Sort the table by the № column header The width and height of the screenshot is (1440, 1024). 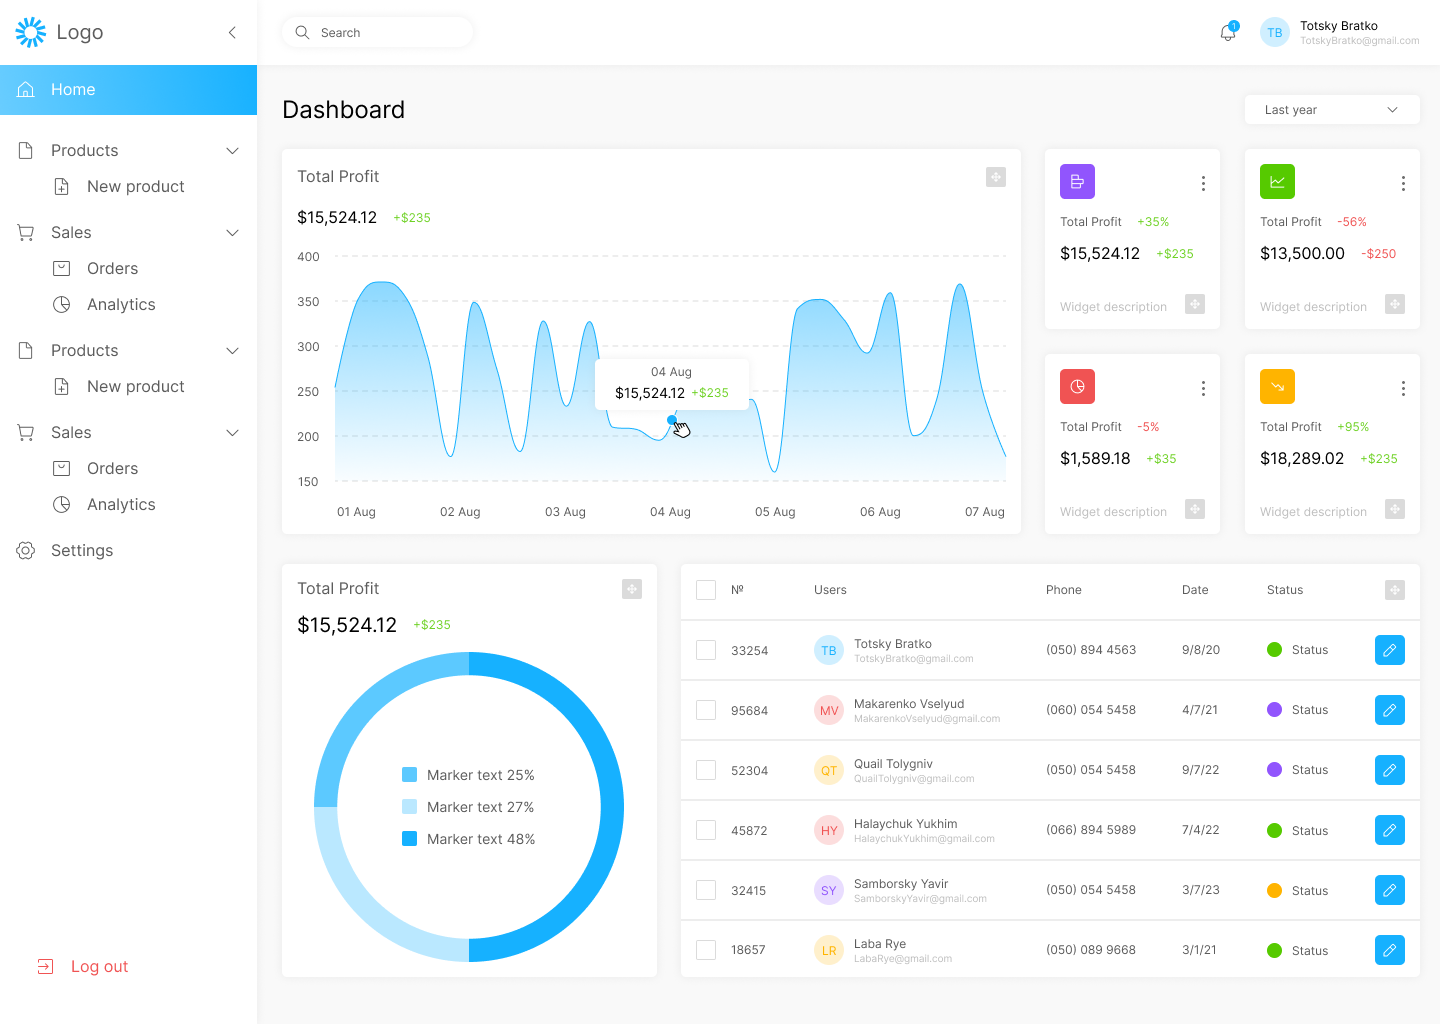[737, 590]
